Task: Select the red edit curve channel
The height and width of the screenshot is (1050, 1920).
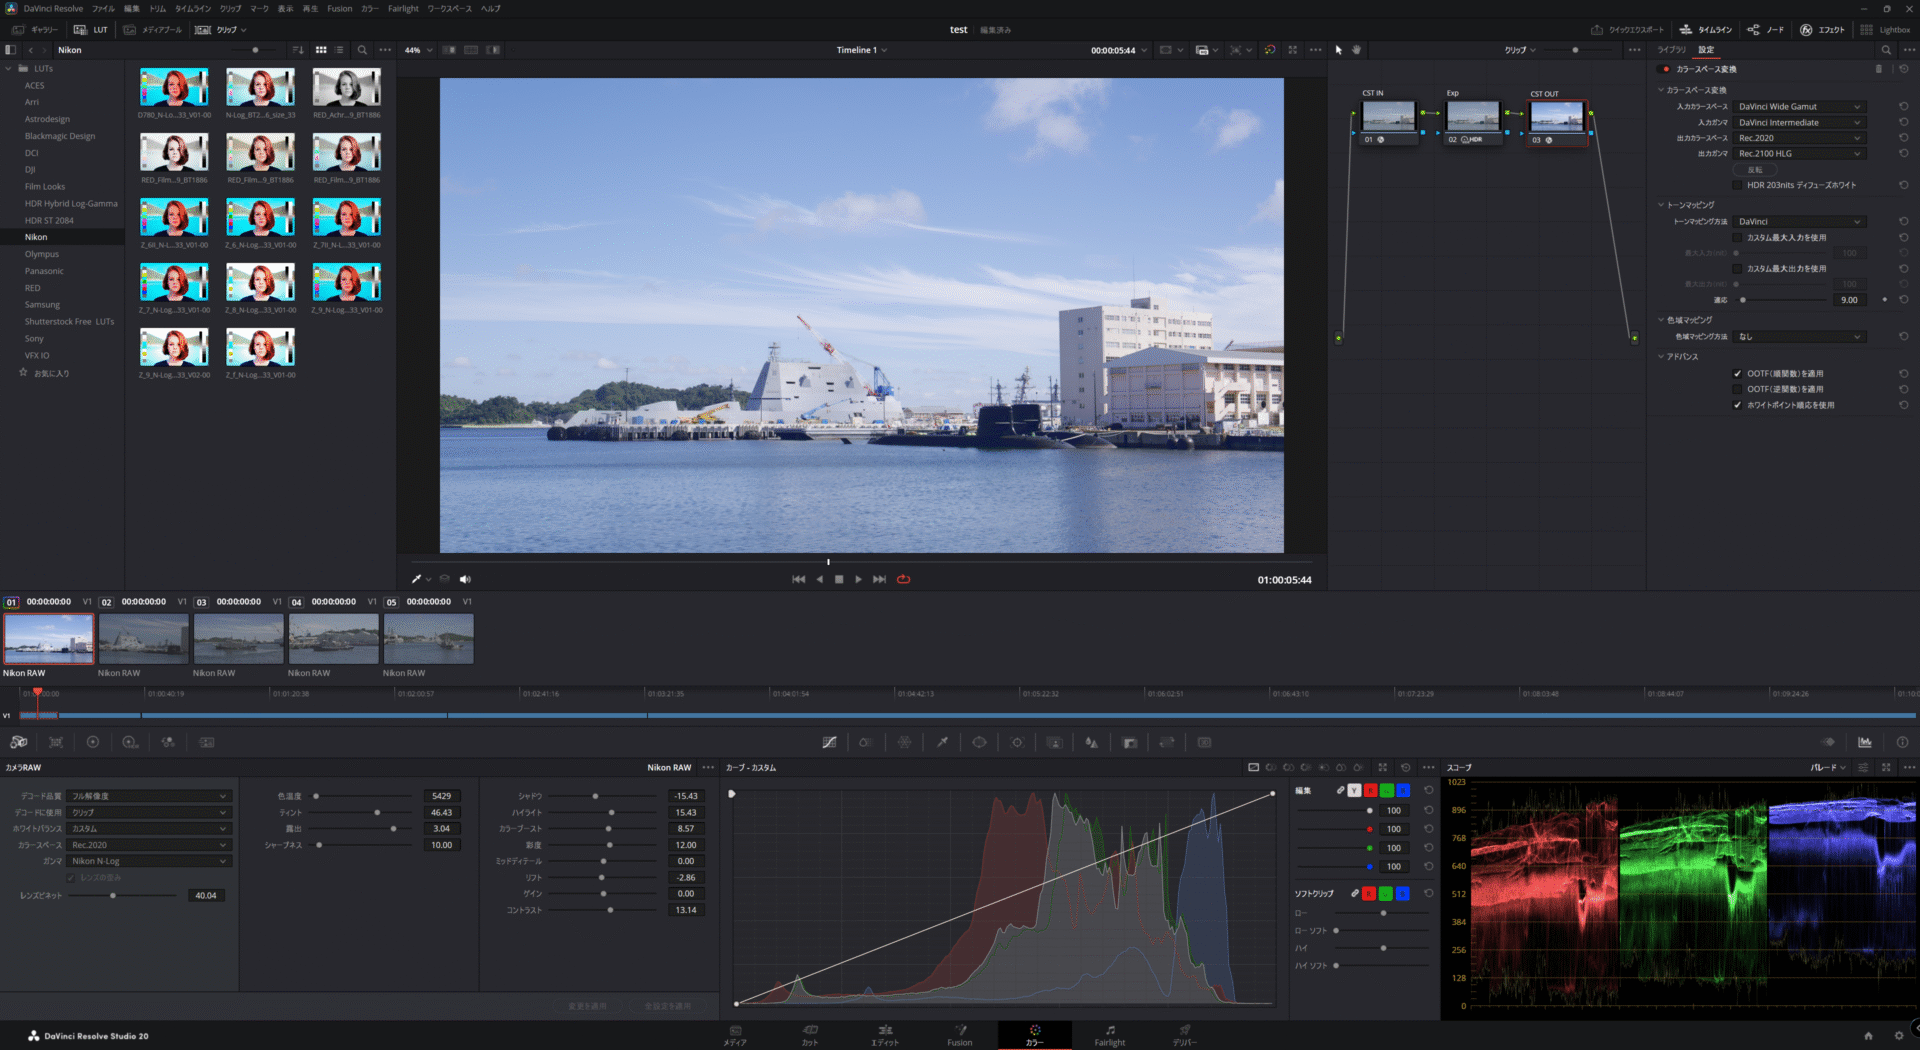Action: [x=1371, y=790]
